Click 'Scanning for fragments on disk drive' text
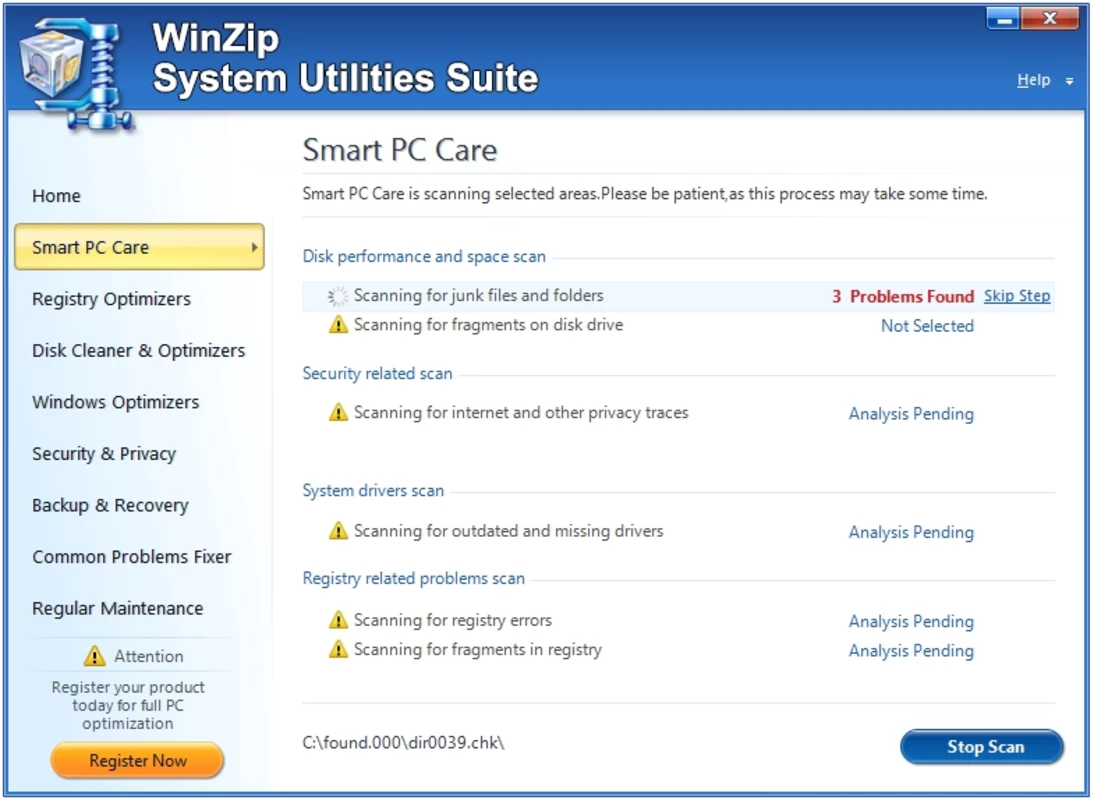Viewport: 1094px width, 800px height. (488, 325)
